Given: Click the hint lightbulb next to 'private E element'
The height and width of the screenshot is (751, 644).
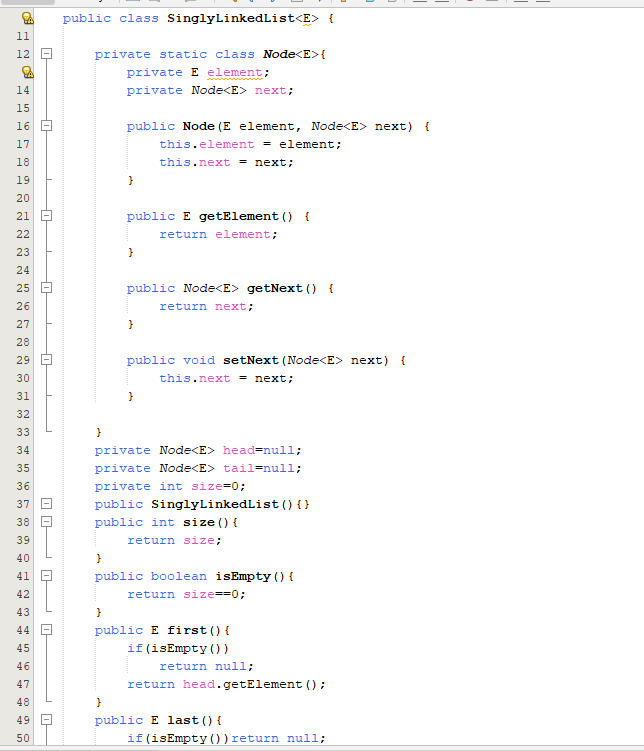Looking at the screenshot, I should [27, 72].
